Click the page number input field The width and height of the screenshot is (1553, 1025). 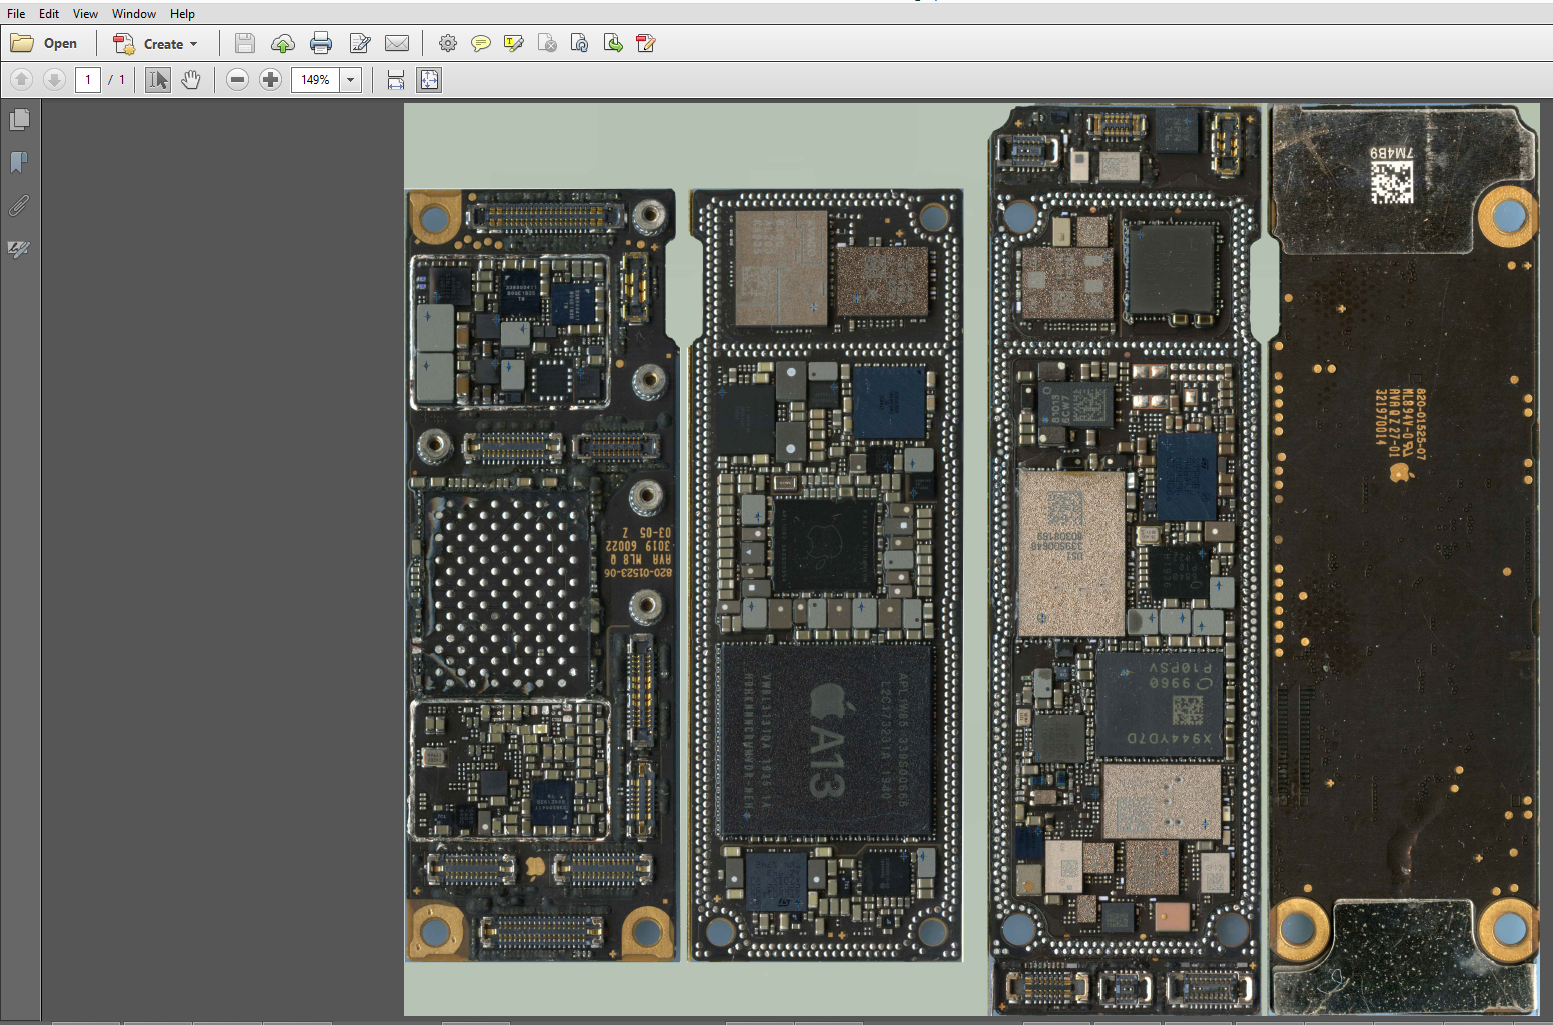[88, 80]
